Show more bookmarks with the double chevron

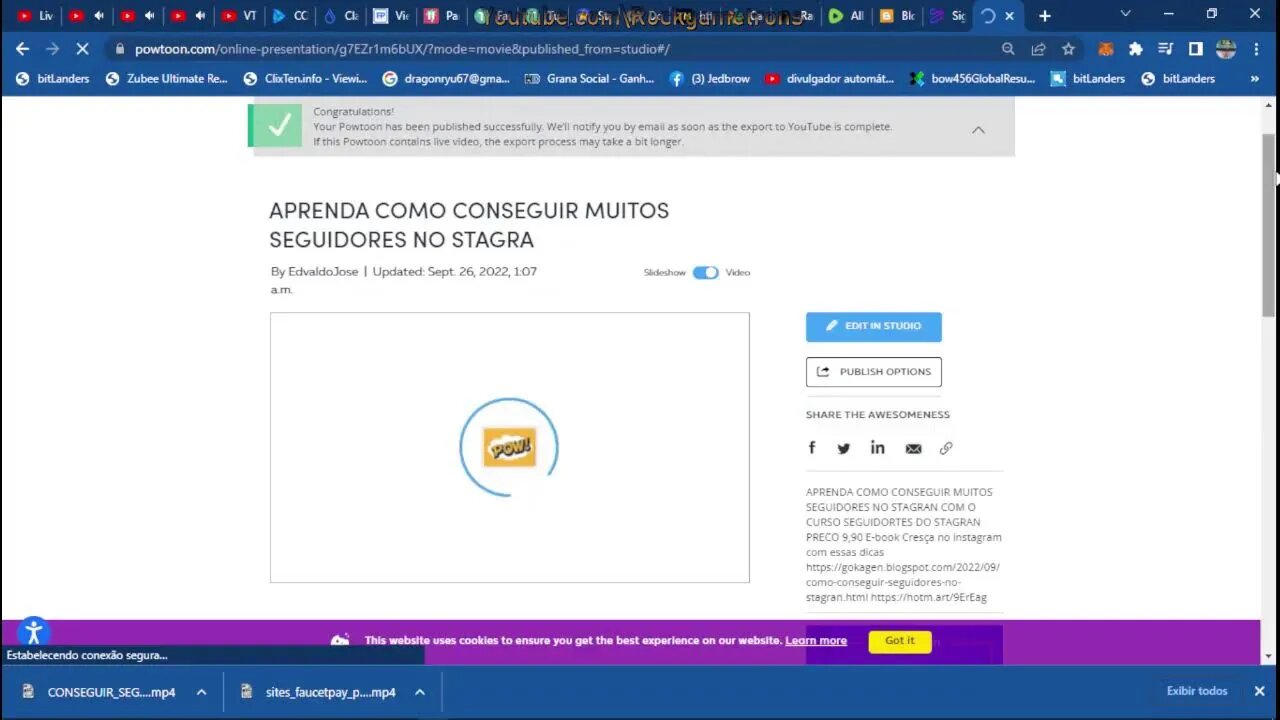[x=1255, y=78]
